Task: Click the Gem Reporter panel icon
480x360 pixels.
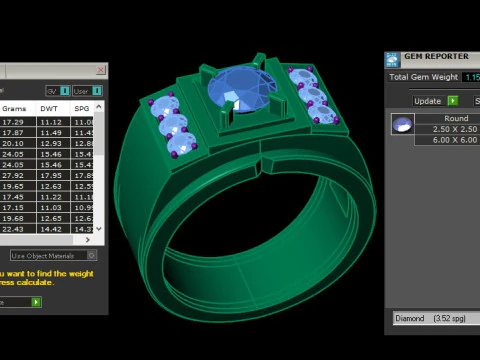Action: [x=393, y=60]
